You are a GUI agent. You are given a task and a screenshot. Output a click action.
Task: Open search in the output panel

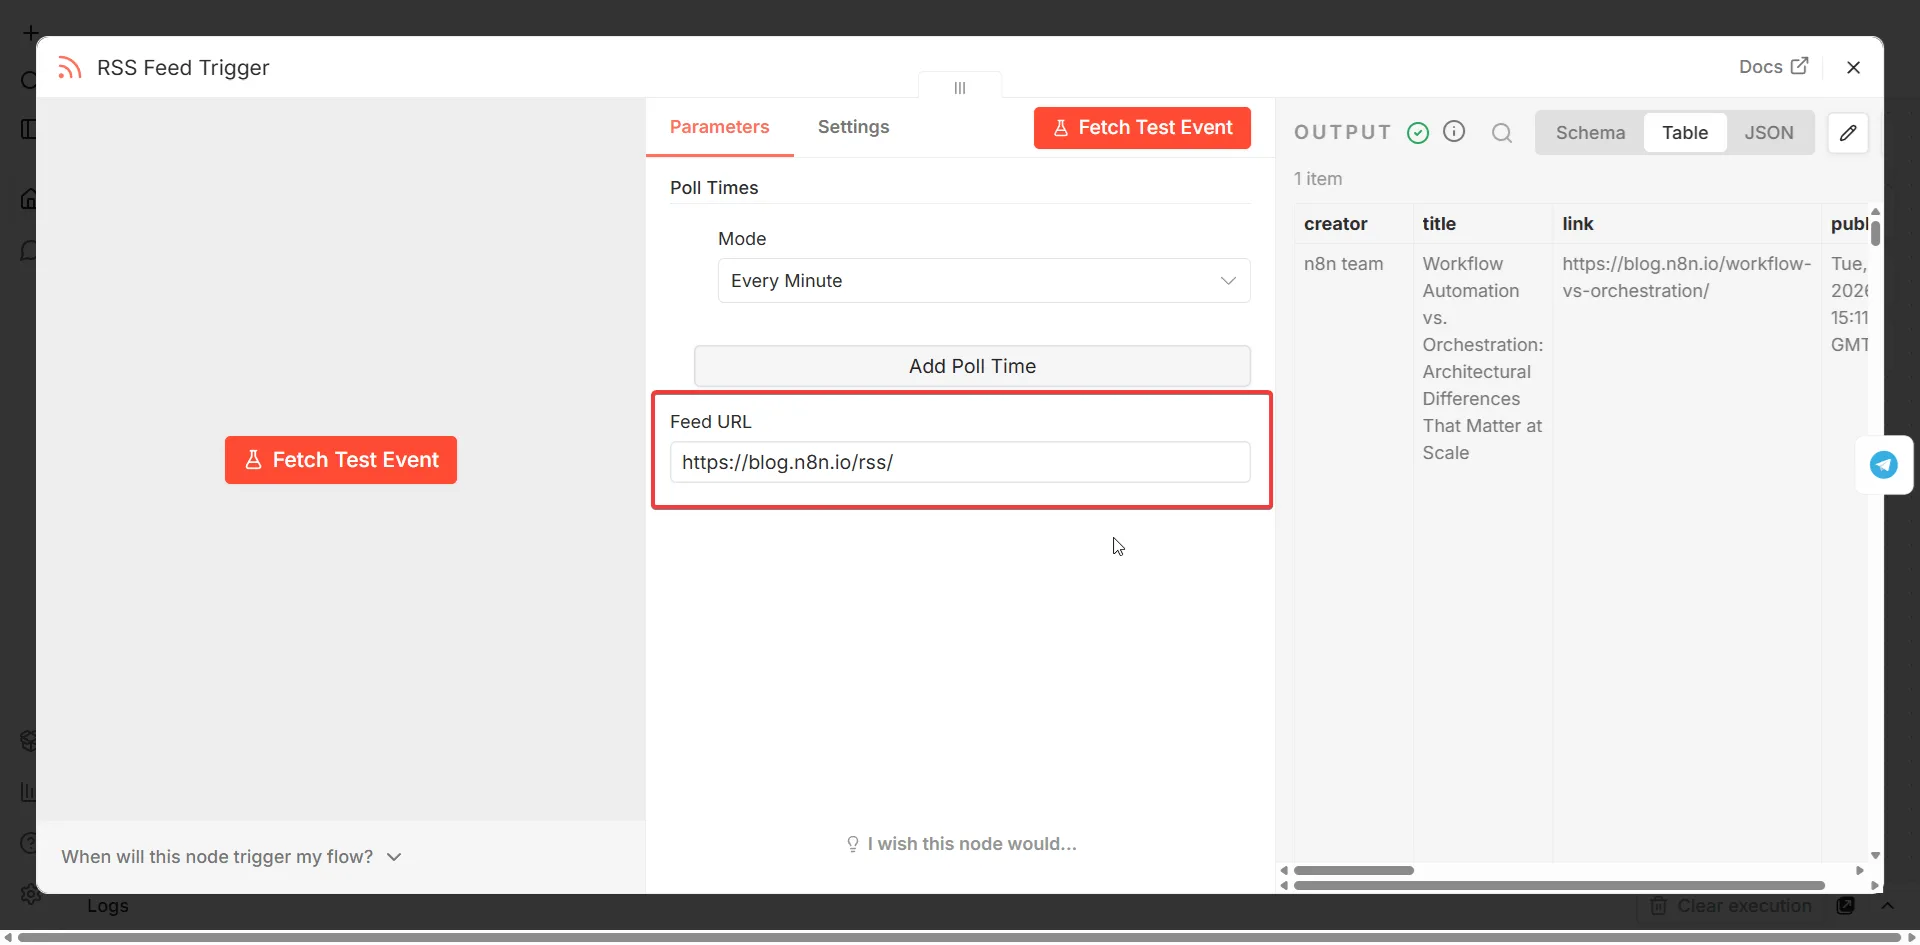1502,133
